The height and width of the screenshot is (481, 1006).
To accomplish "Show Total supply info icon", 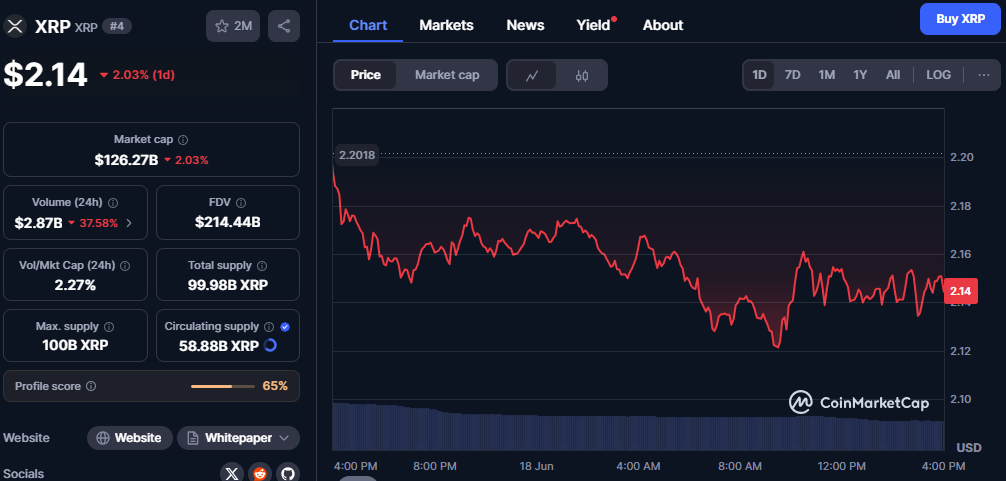I will [x=262, y=266].
